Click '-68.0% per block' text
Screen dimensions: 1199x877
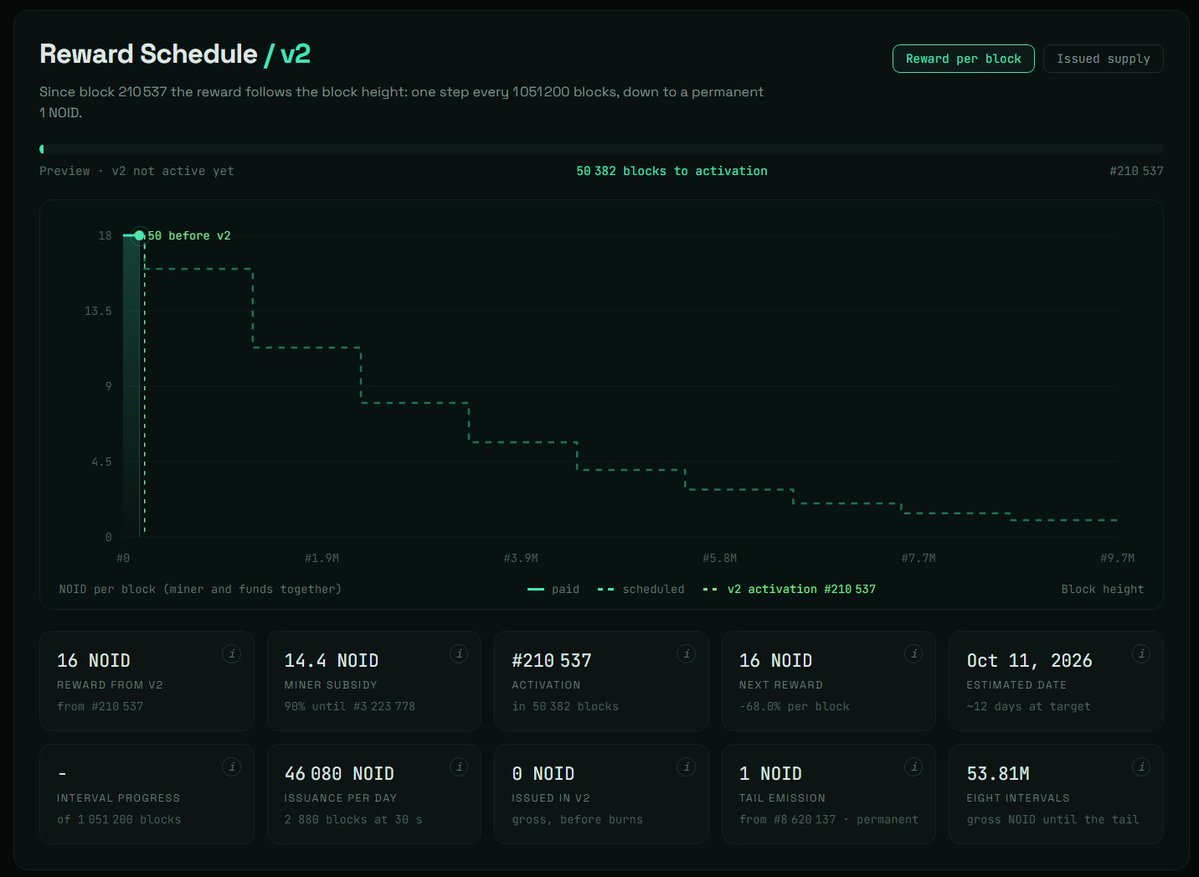tap(794, 706)
